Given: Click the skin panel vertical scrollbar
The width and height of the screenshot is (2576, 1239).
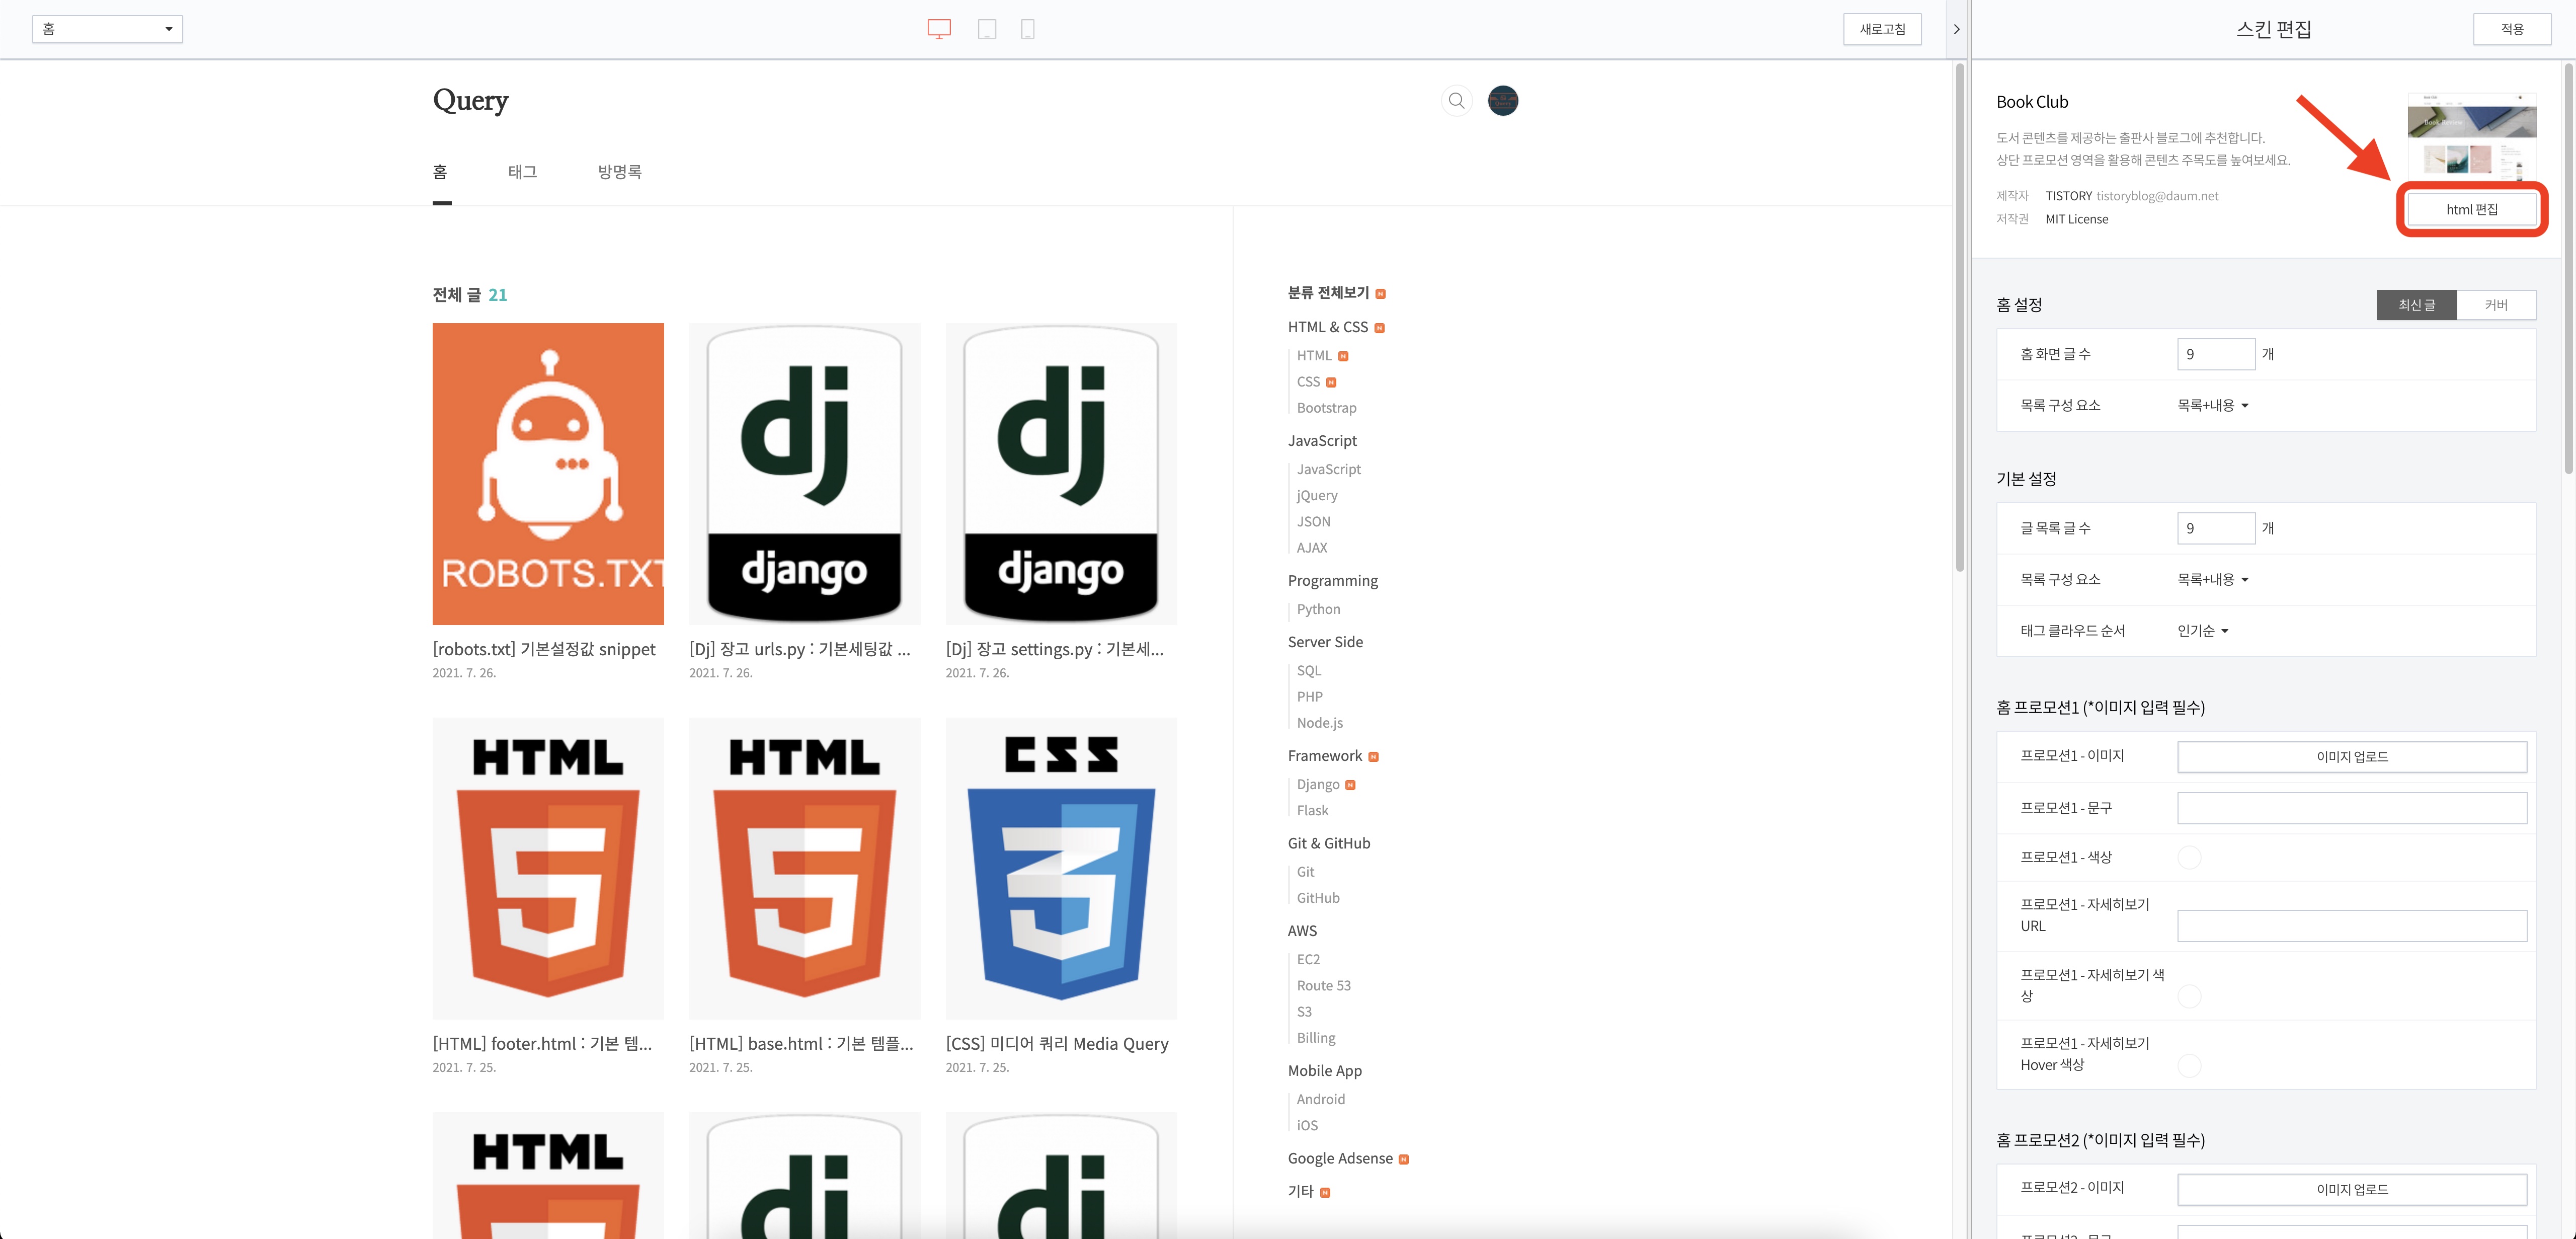Looking at the screenshot, I should pyautogui.click(x=2567, y=268).
